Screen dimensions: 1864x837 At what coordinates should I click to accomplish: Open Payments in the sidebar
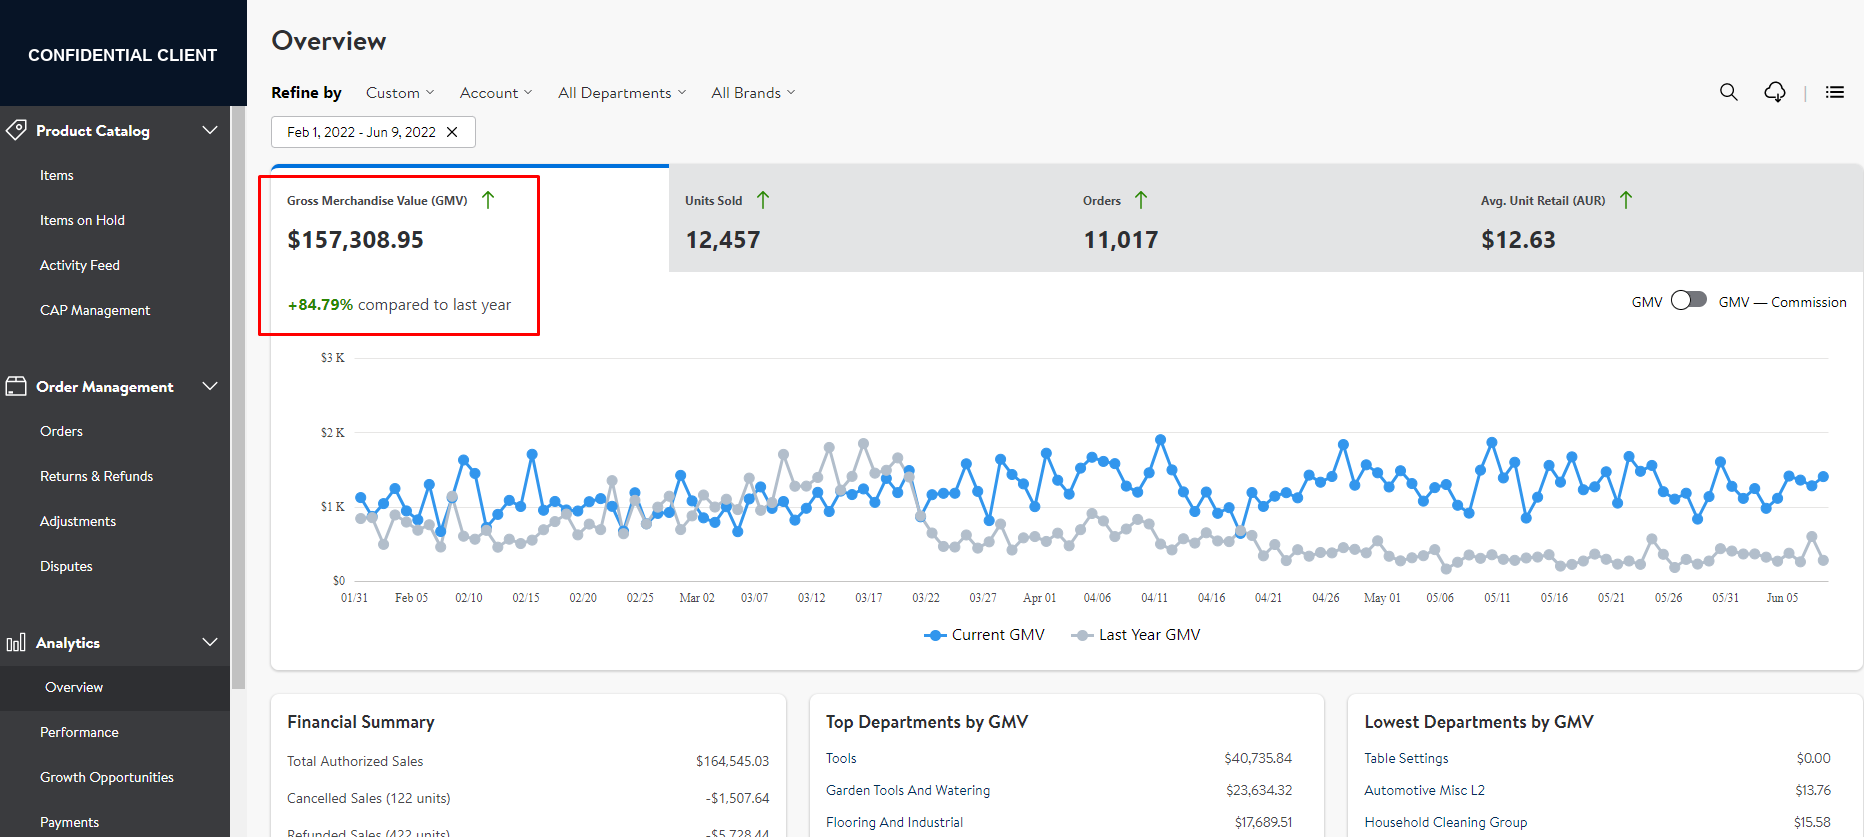[69, 822]
